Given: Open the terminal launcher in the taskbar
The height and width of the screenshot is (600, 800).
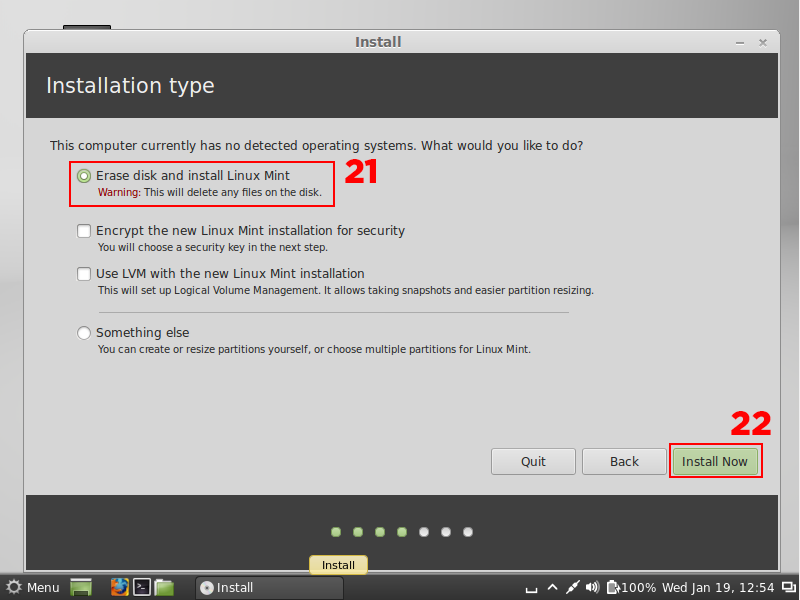Looking at the screenshot, I should click(x=141, y=587).
